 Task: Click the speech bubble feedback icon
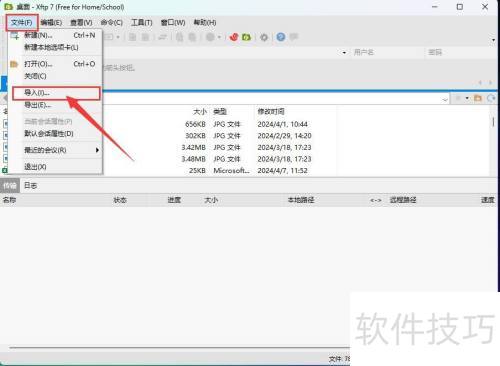293,37
